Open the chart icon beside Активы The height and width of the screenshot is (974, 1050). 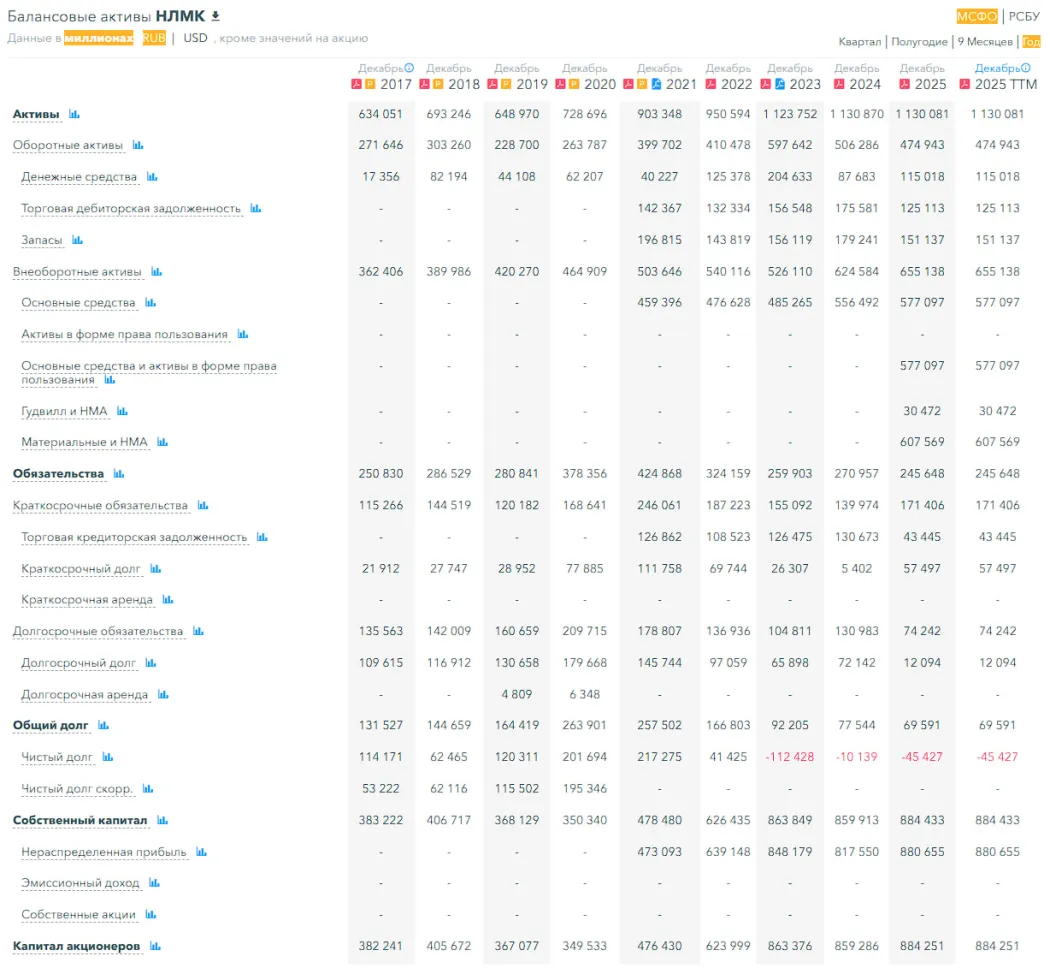(x=74, y=114)
